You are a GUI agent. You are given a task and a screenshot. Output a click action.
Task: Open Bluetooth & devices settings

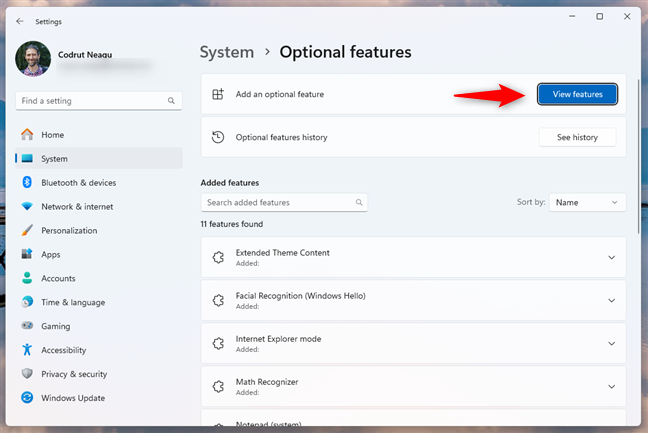[79, 183]
